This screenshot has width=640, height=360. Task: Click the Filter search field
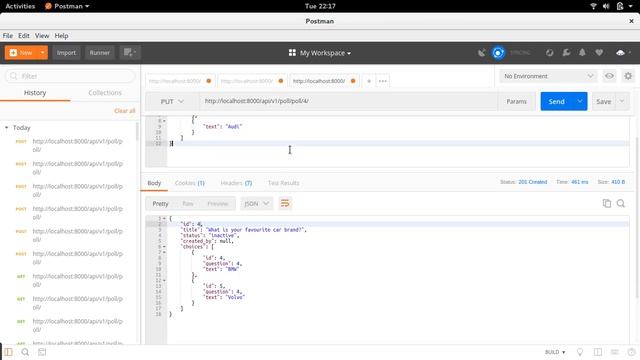[70, 76]
